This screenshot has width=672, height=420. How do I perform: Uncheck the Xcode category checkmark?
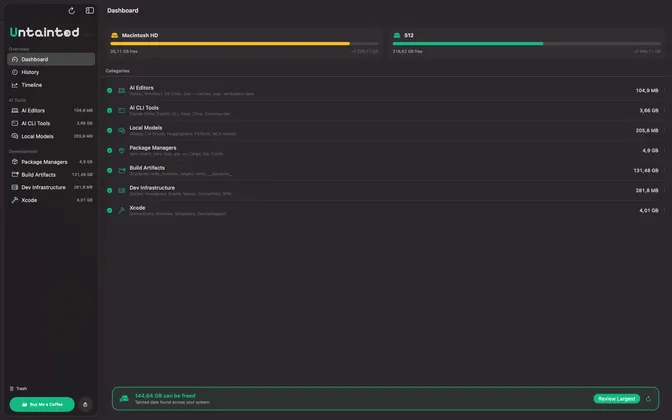[x=109, y=210]
